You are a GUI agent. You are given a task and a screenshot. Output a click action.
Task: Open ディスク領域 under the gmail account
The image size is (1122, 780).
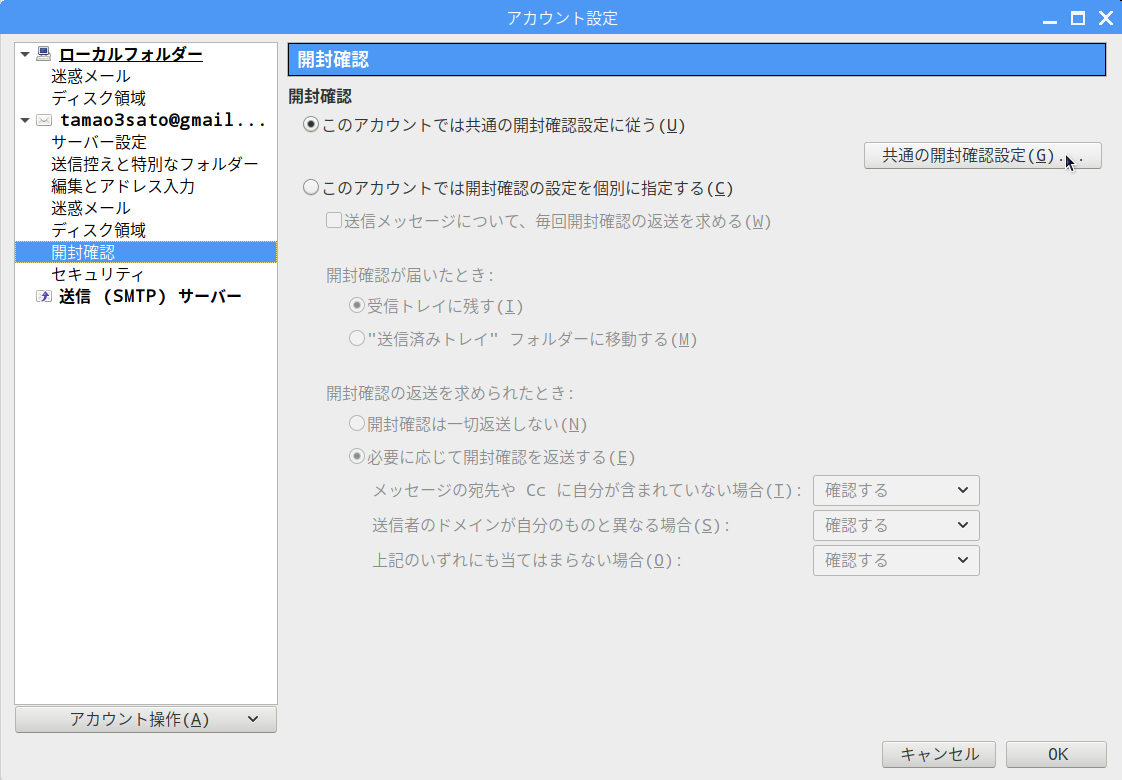(99, 230)
